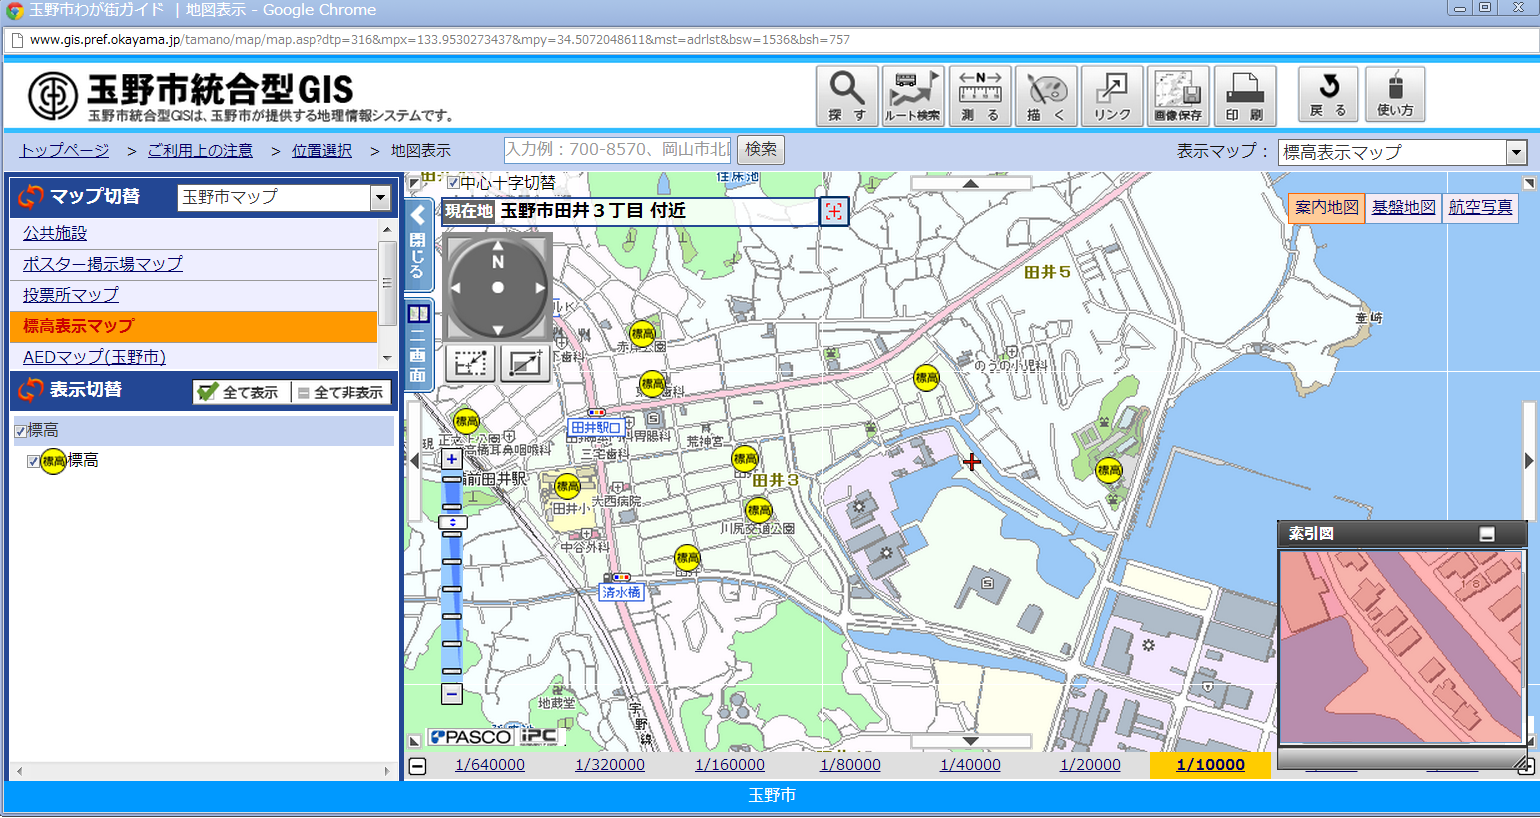
Task: Click the top map pan-up arrow bar
Action: (971, 183)
